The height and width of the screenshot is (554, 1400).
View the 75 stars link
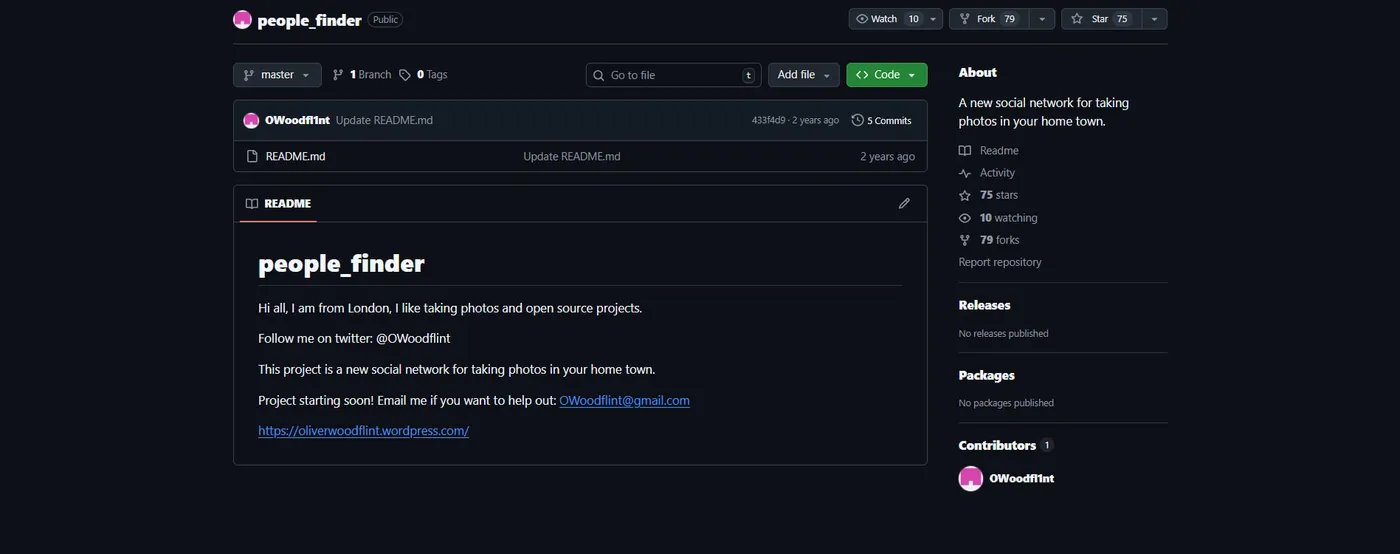(988, 195)
